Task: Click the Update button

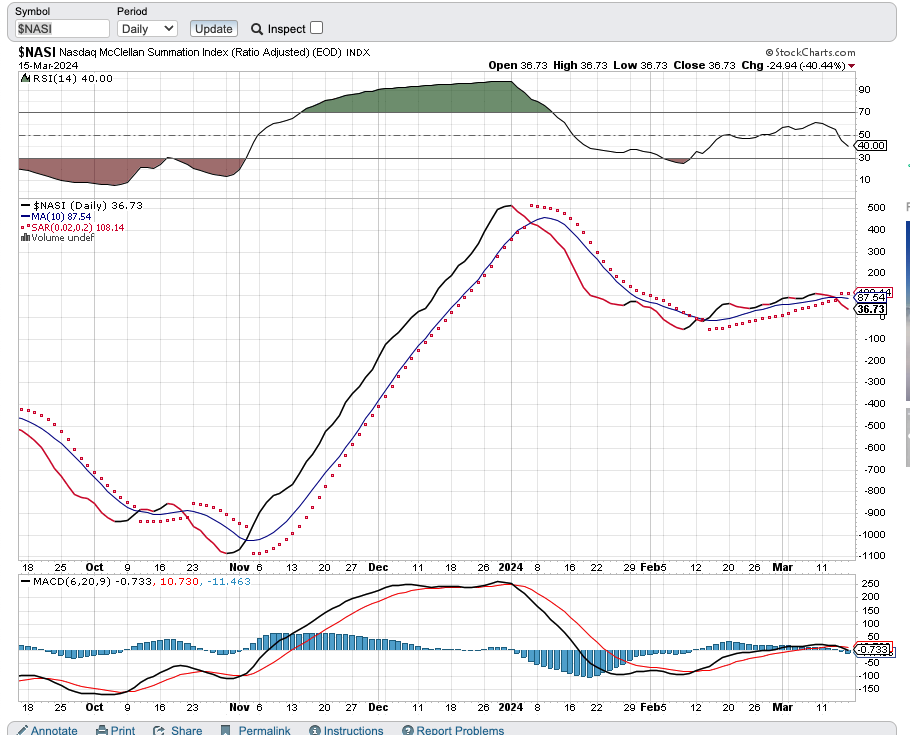Action: 214,28
